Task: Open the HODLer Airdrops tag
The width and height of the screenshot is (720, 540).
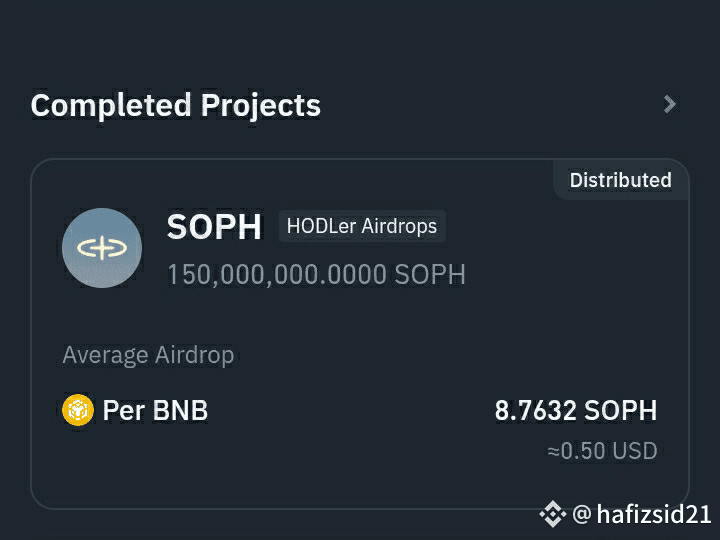Action: [362, 226]
